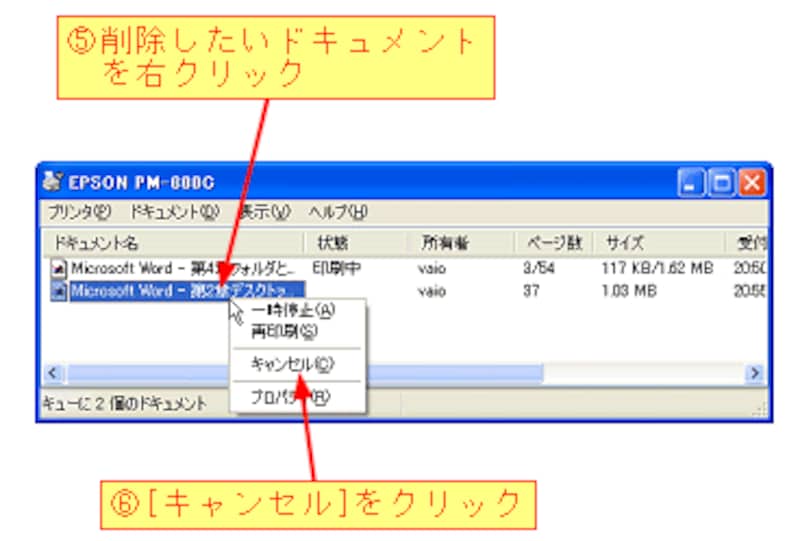
Task: Sort by ドキュメント名 column header
Action: 173,242
